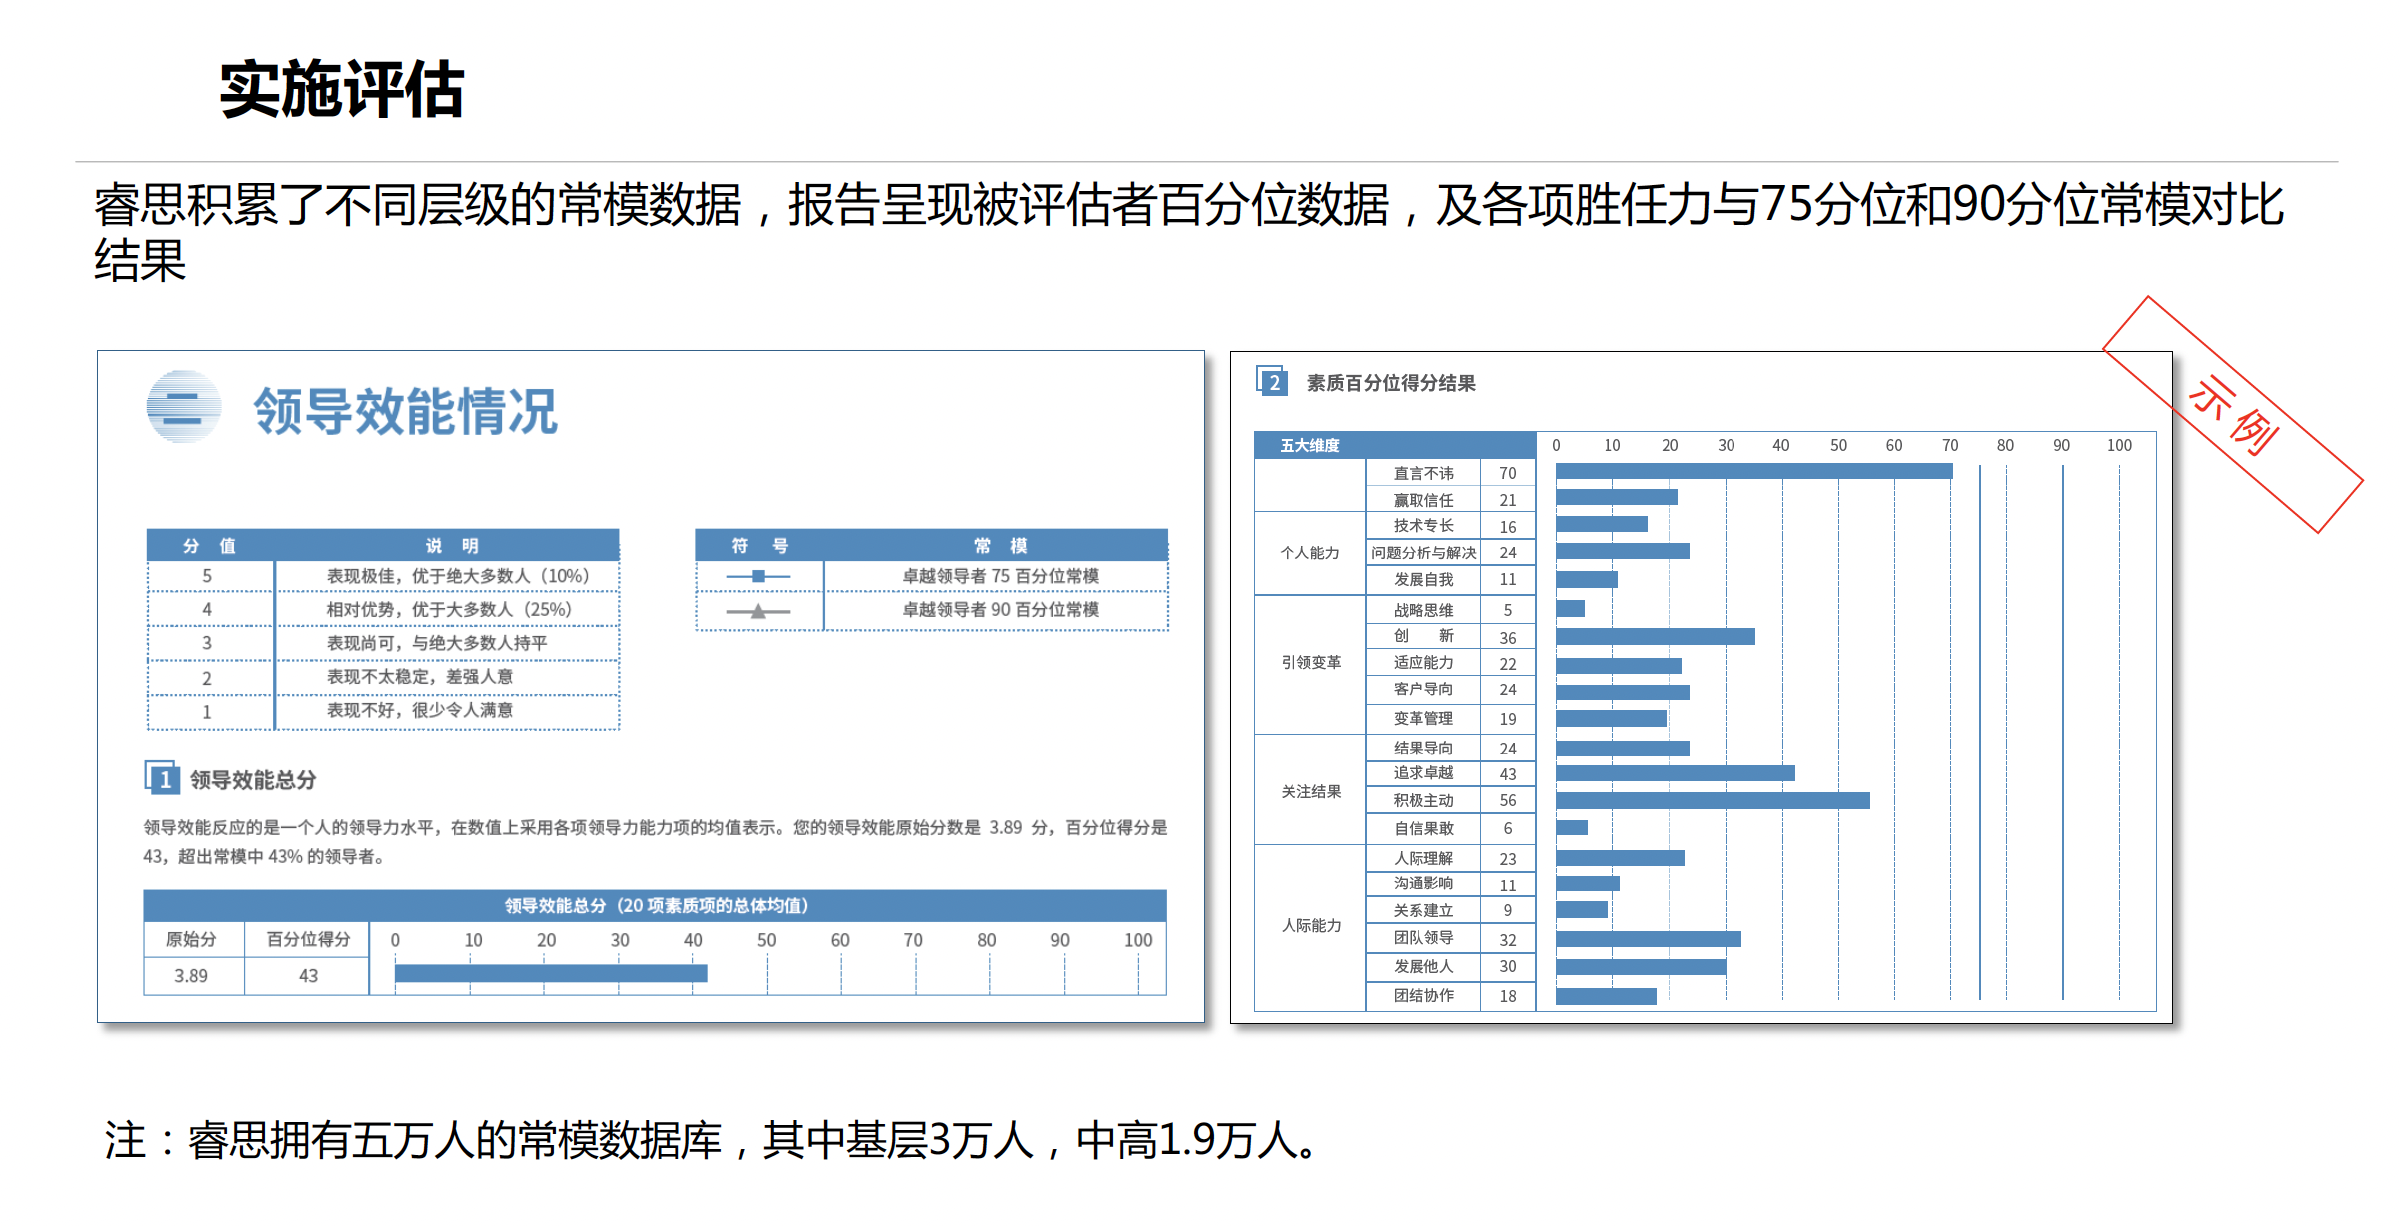
Task: Click the 客户导向 row label
Action: [x=1424, y=689]
